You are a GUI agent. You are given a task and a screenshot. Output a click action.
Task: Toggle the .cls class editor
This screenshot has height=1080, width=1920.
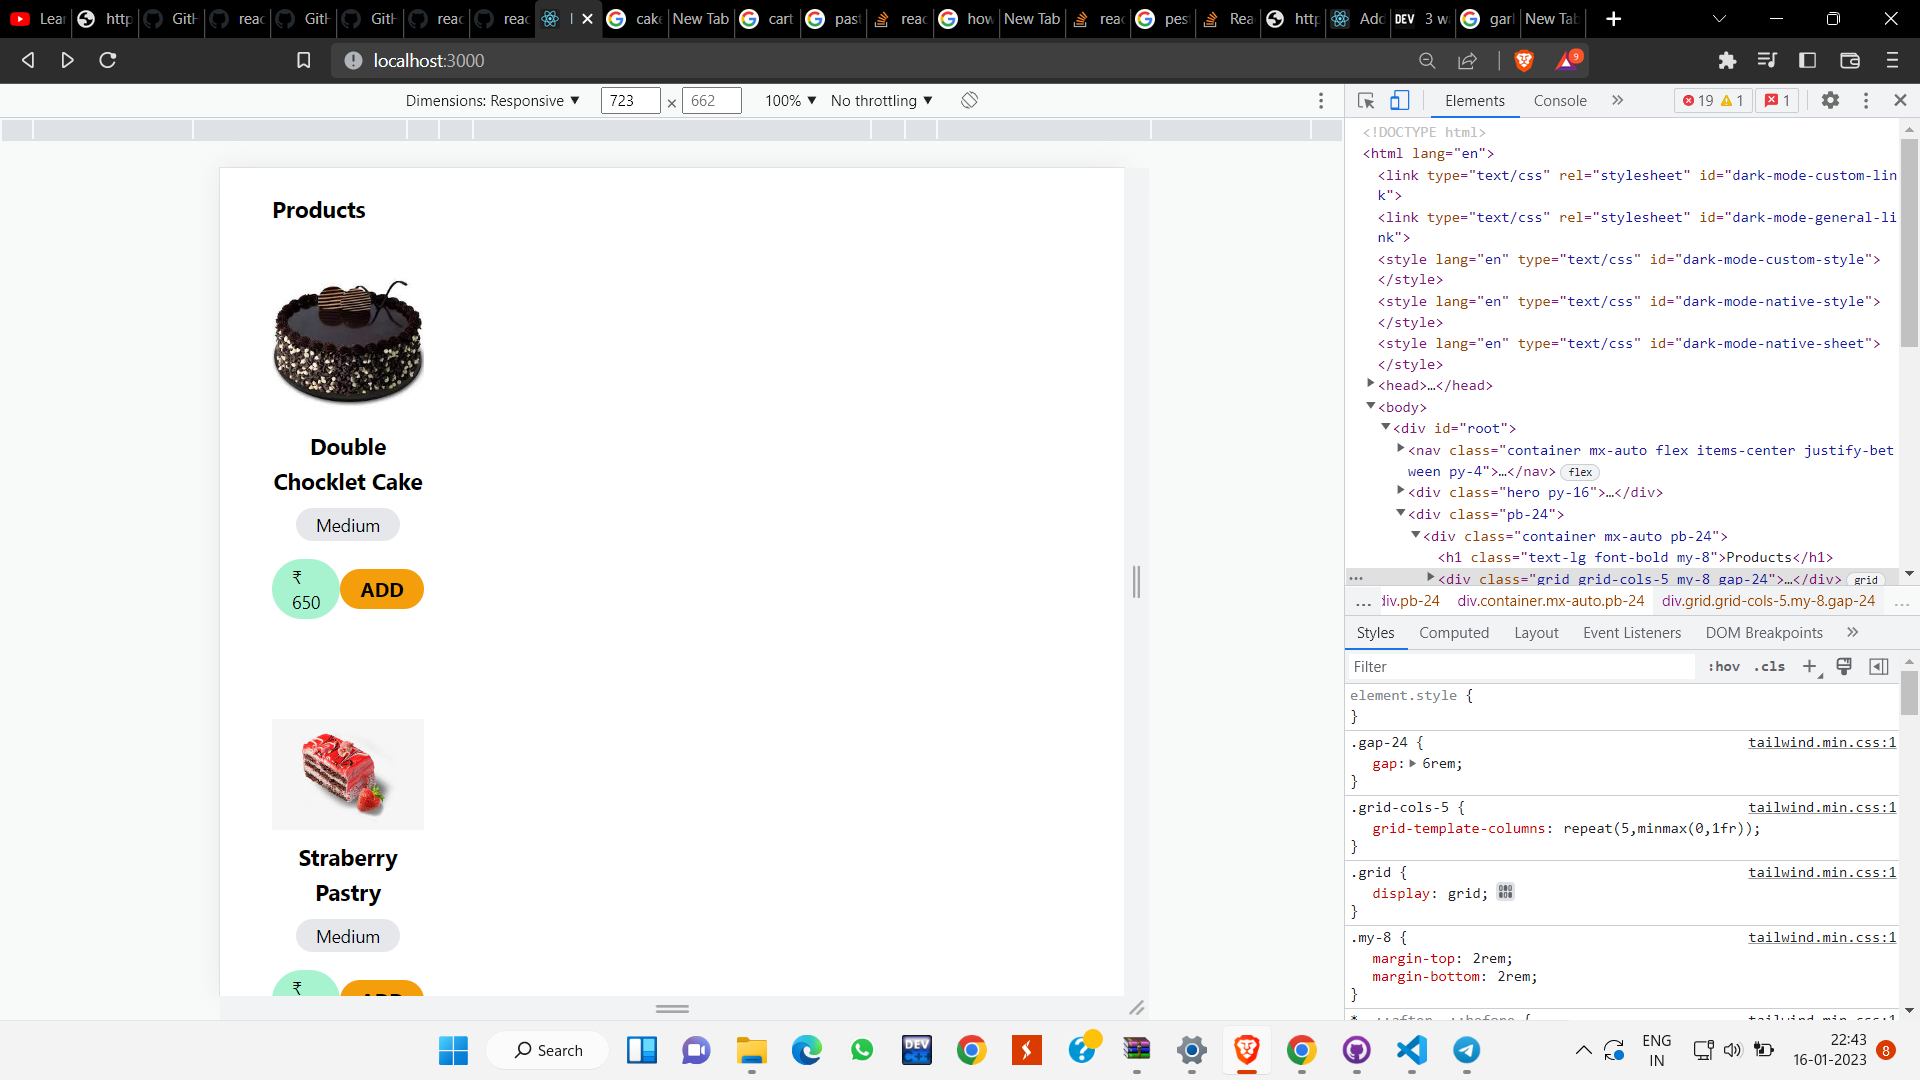coord(1770,666)
